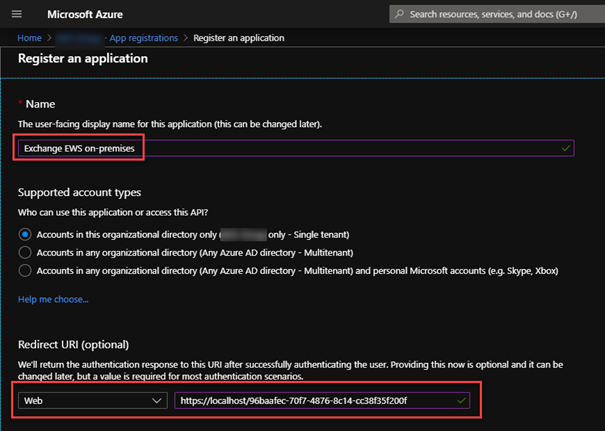The width and height of the screenshot is (605, 431).
Task: Click Register an application breadcrumb text
Action: point(239,38)
